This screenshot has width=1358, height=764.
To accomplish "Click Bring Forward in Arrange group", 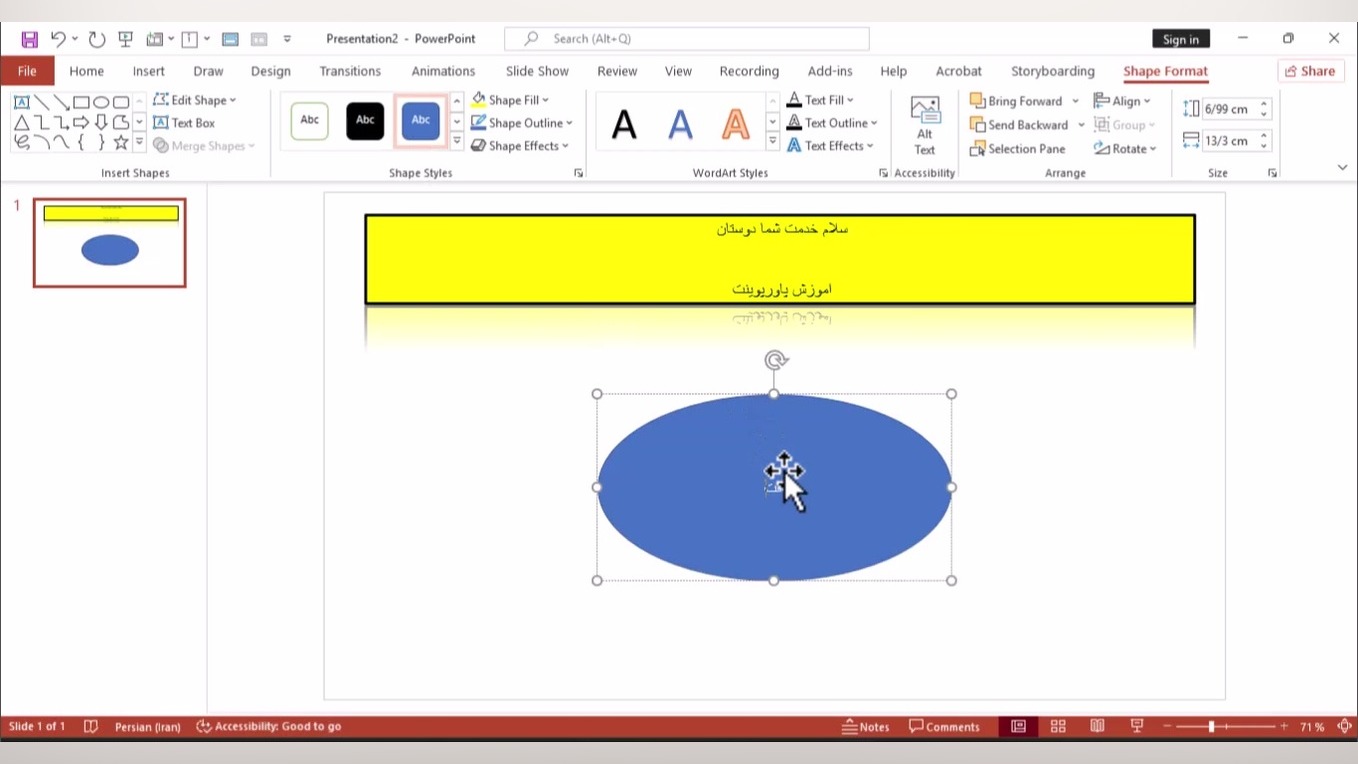I will [1016, 101].
